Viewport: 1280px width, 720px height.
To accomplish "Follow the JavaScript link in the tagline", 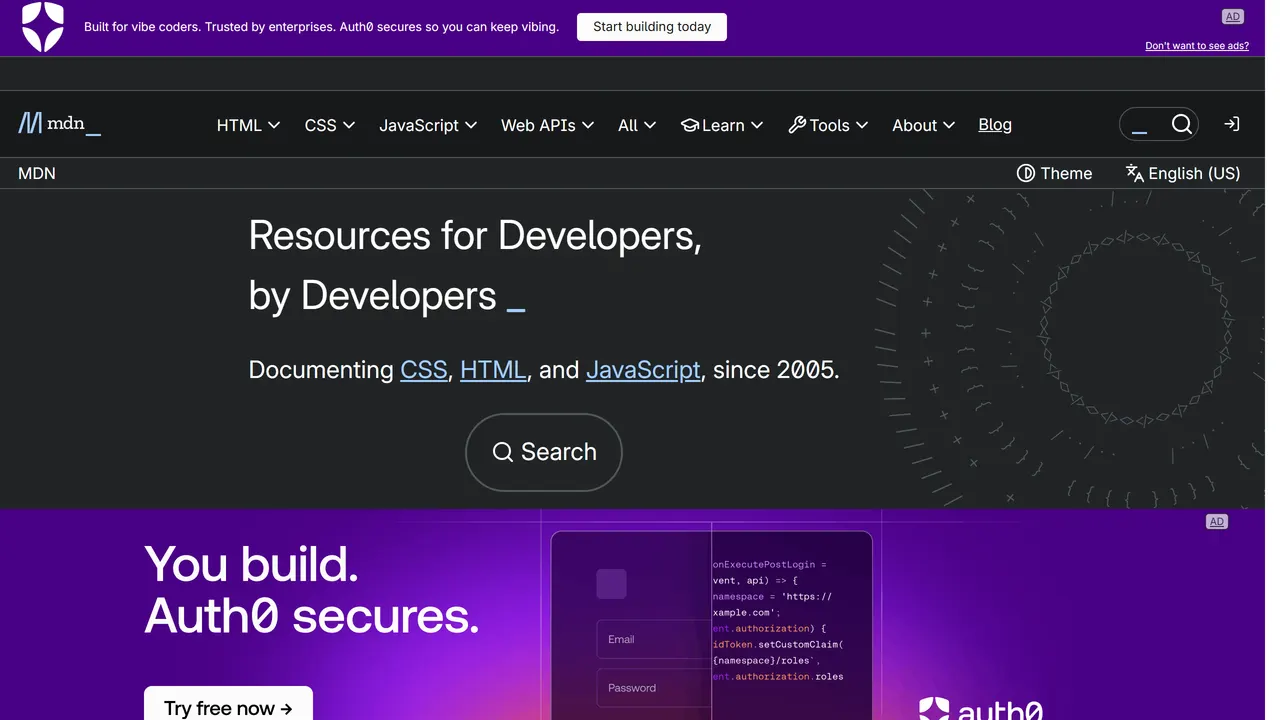I will (x=643, y=370).
